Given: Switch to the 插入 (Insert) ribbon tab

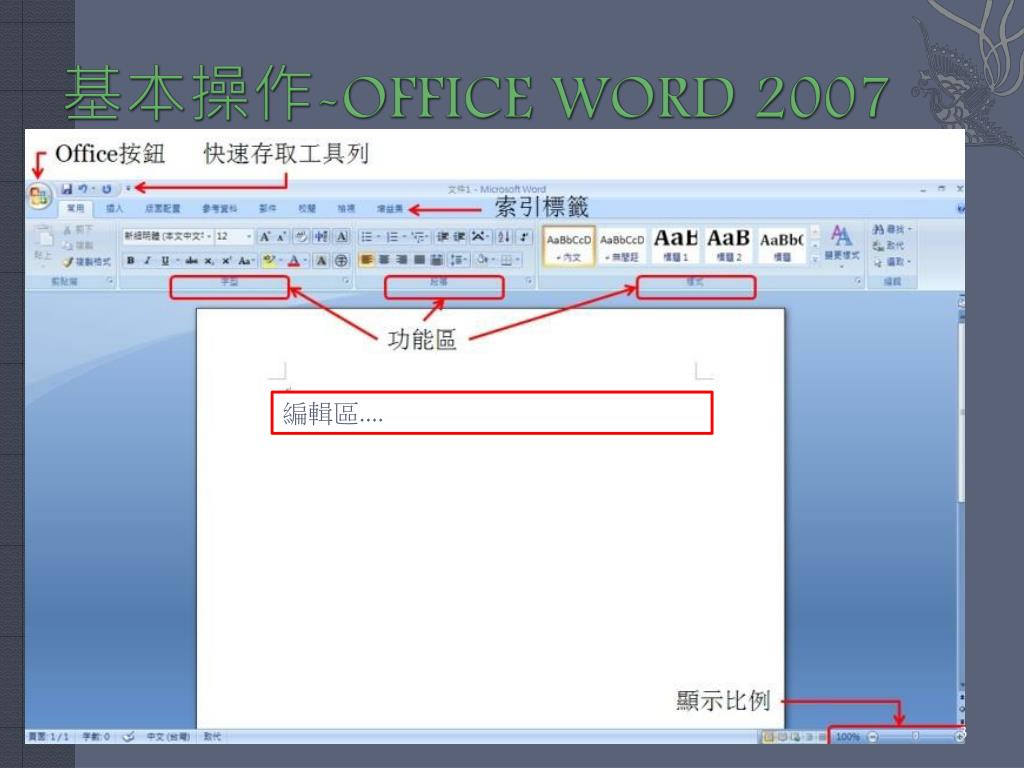Looking at the screenshot, I should click(114, 208).
